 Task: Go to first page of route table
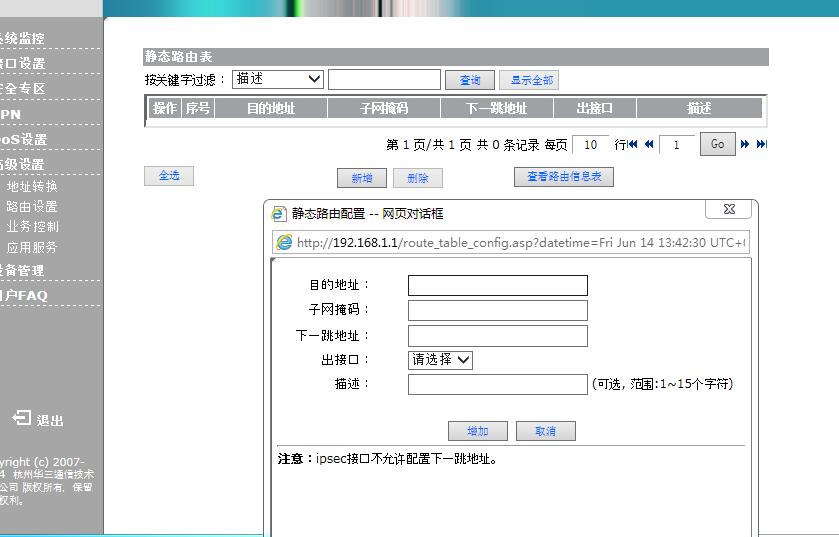click(632, 144)
